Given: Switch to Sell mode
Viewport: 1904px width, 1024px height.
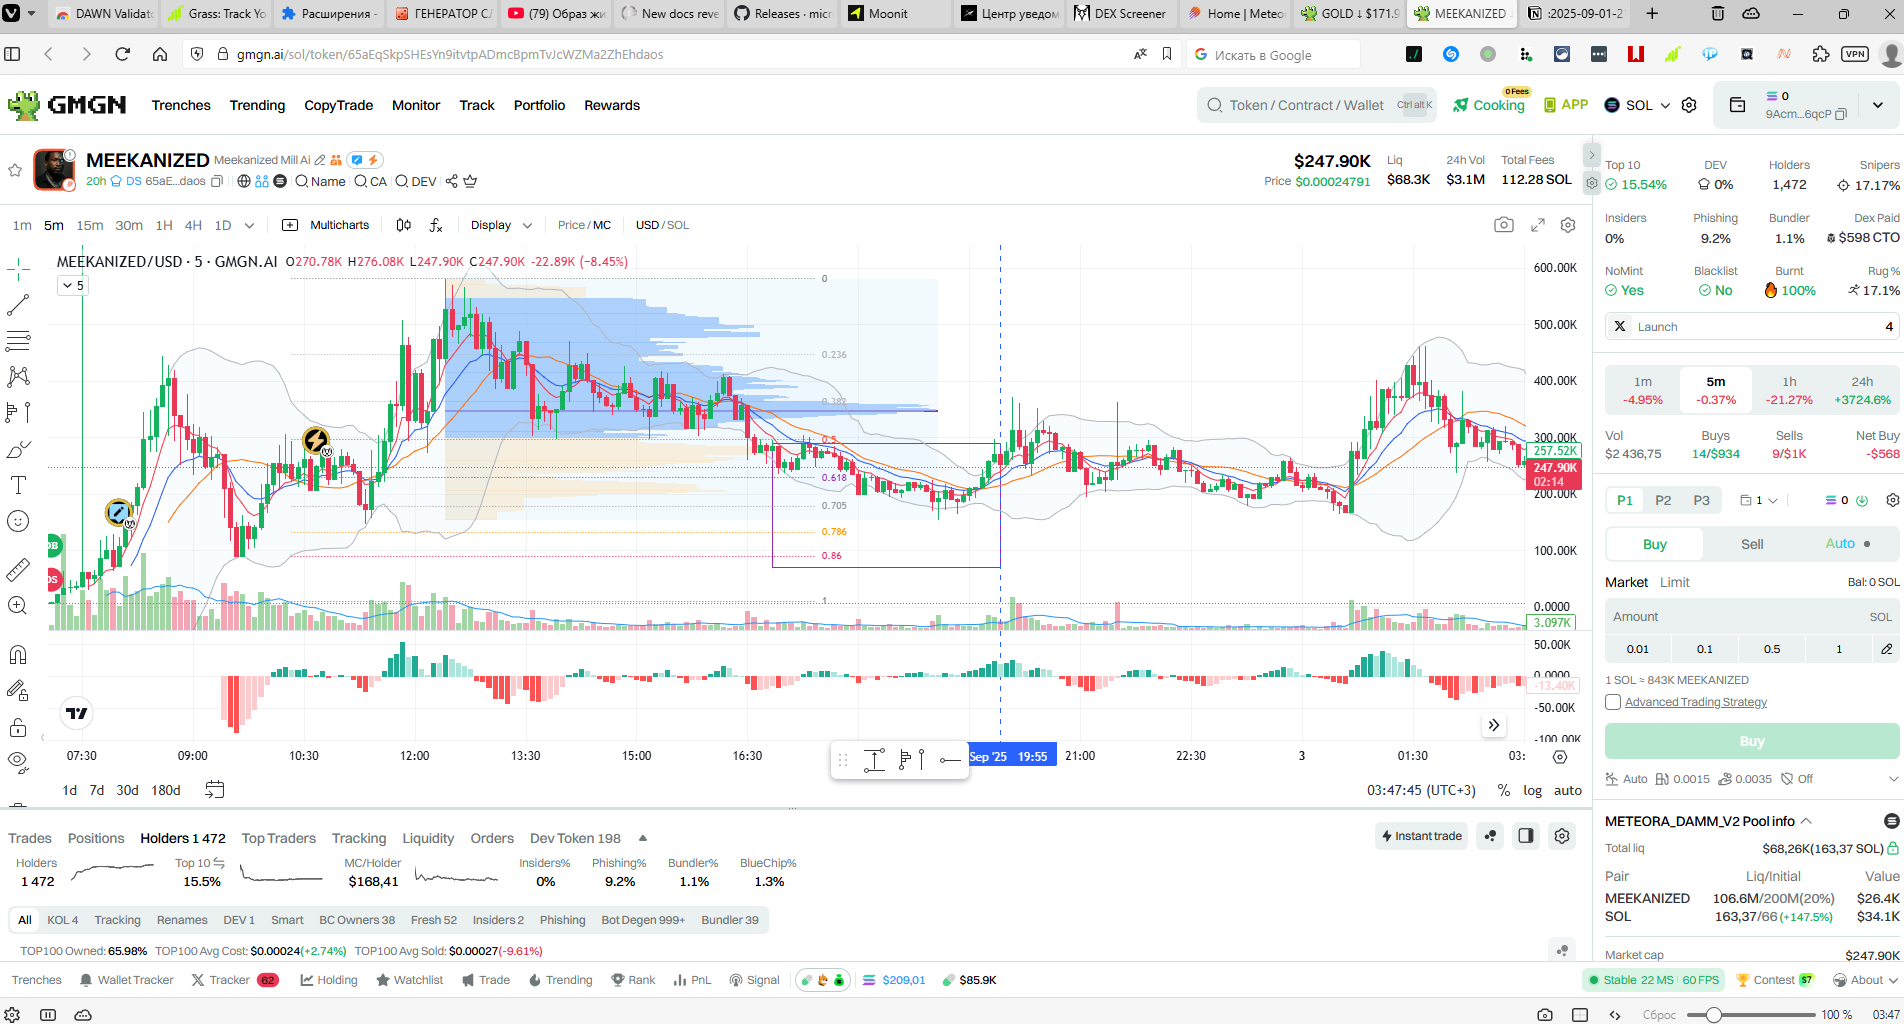Looking at the screenshot, I should click(1752, 544).
